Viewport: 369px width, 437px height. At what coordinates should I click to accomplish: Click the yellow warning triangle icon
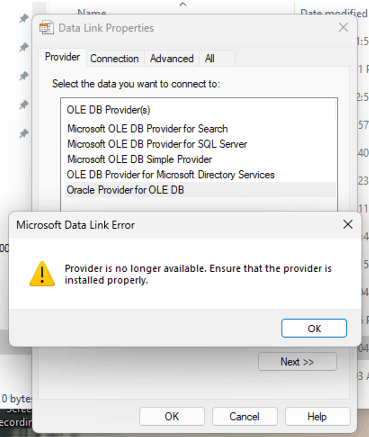tap(42, 274)
